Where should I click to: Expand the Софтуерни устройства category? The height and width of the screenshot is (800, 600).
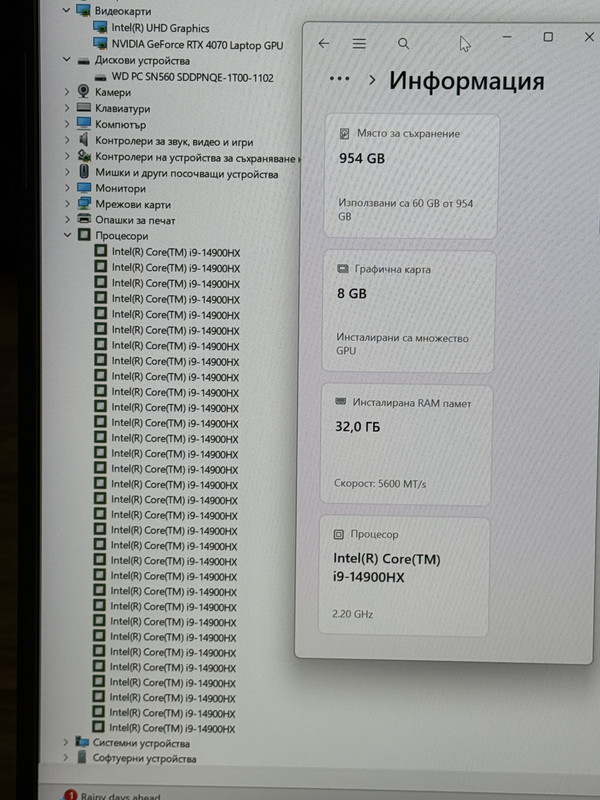tap(65, 758)
